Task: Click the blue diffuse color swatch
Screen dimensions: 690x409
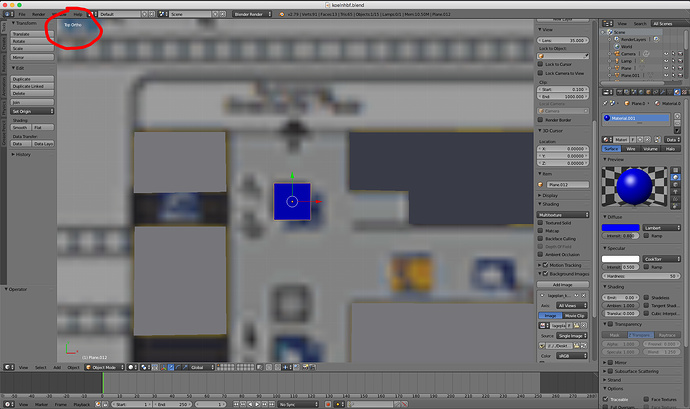Action: tap(620, 228)
